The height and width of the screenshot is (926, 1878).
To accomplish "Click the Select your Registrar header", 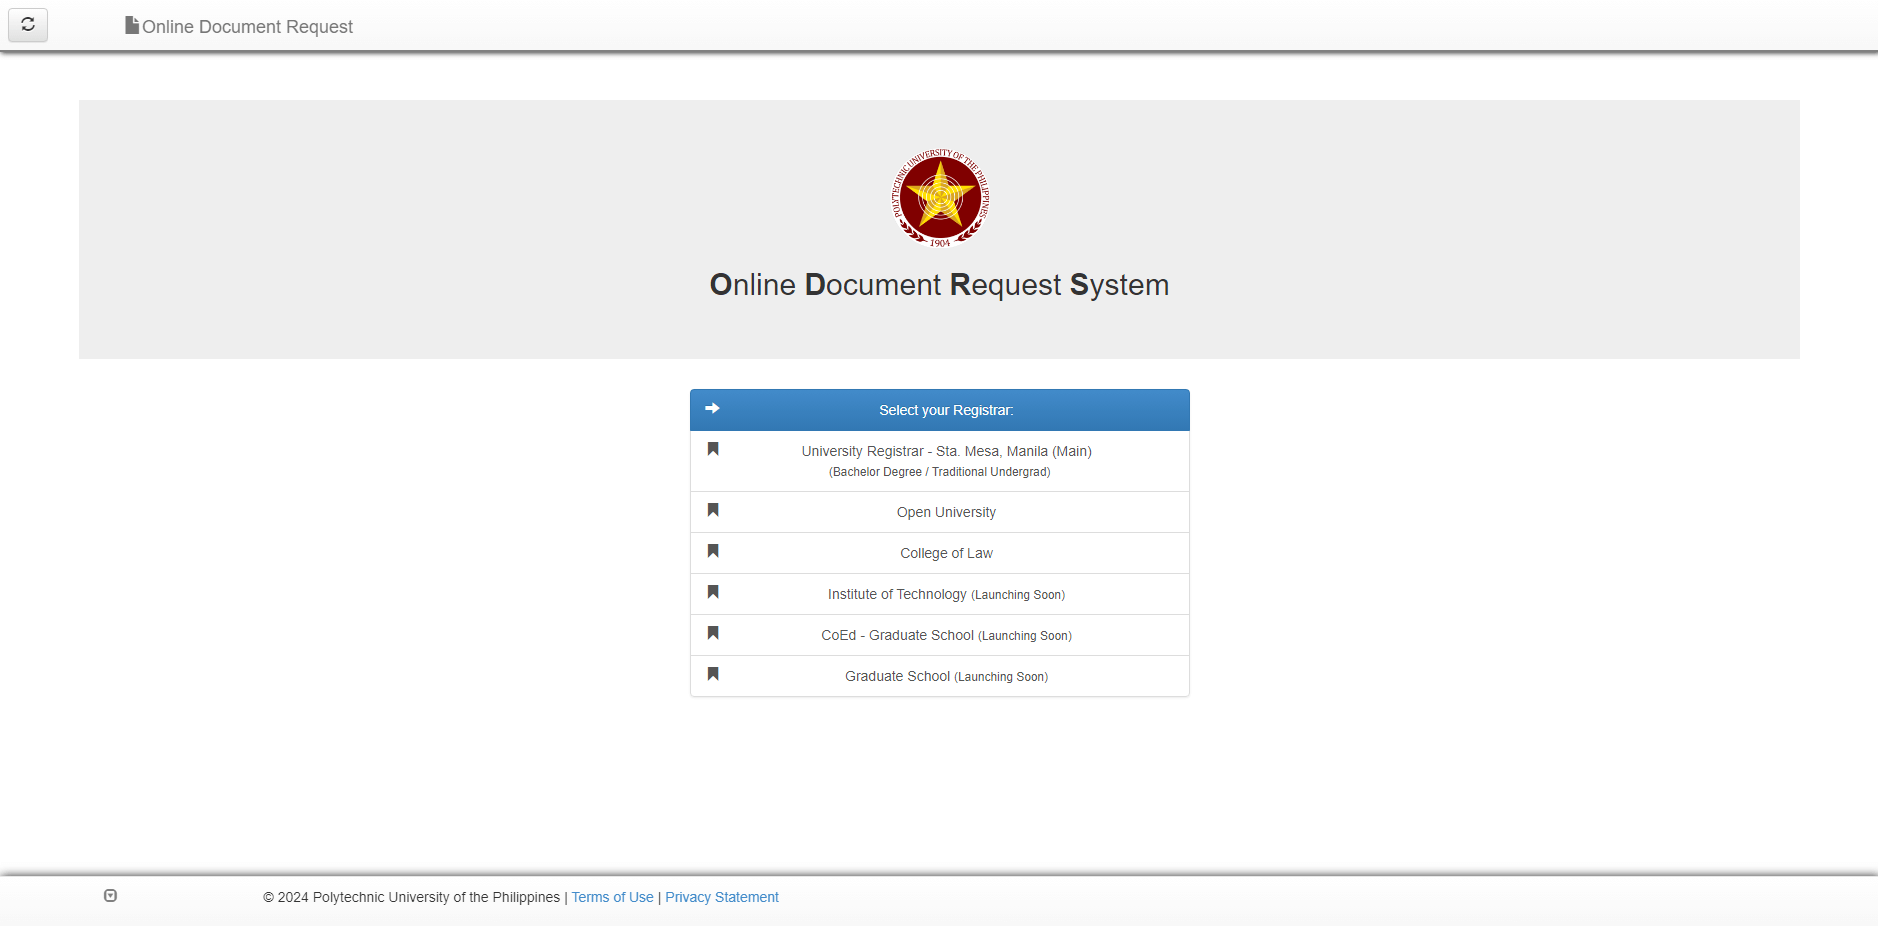I will [940, 410].
